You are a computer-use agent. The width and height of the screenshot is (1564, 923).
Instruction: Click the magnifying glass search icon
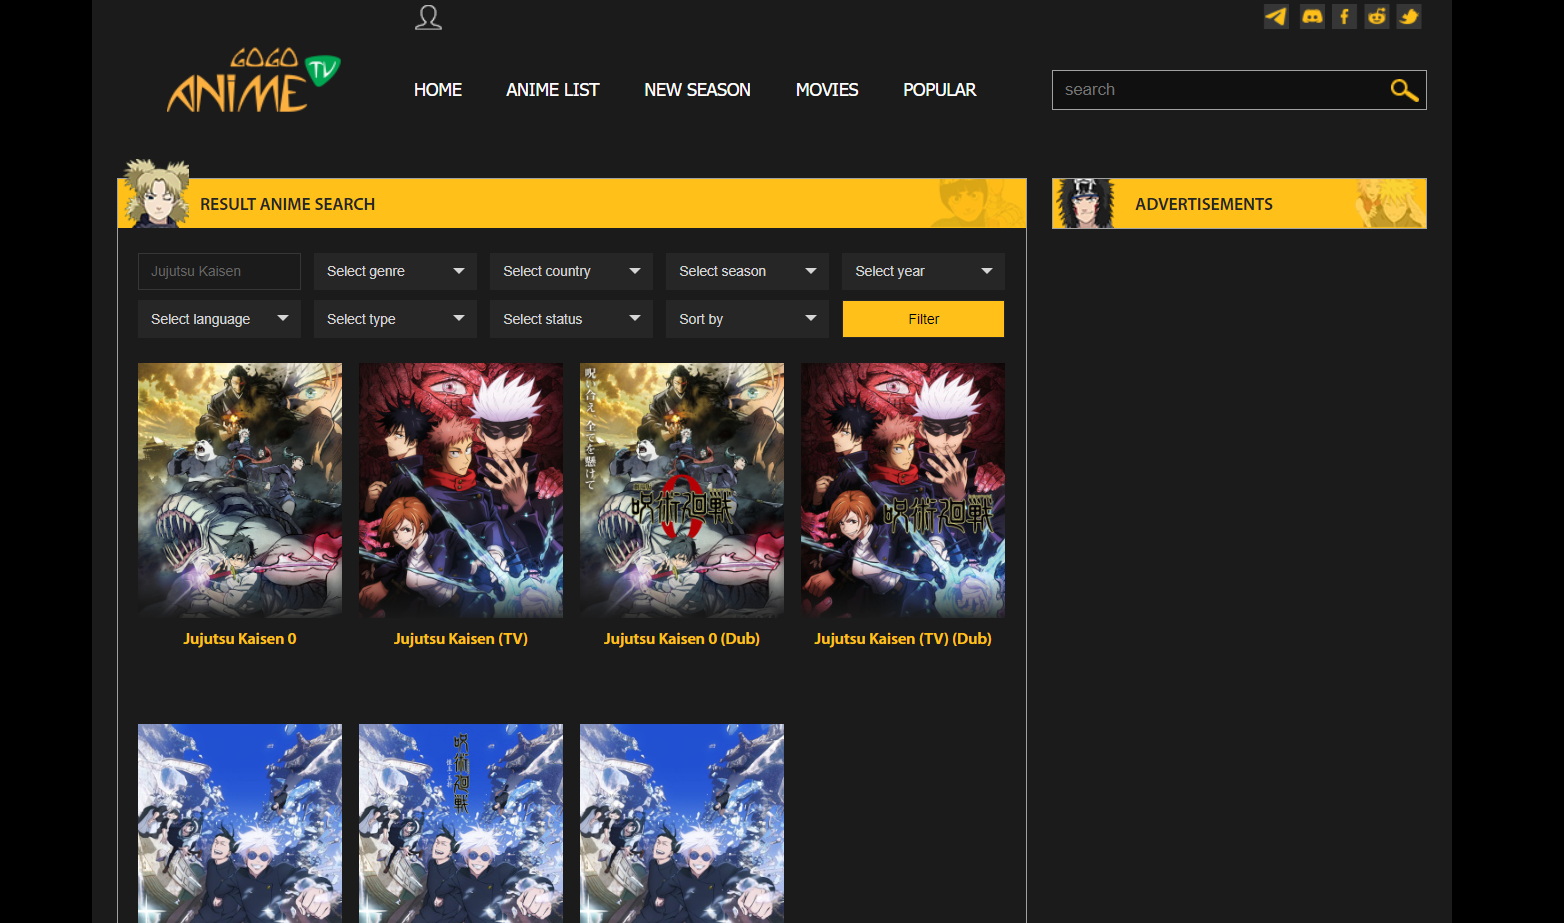pyautogui.click(x=1404, y=91)
